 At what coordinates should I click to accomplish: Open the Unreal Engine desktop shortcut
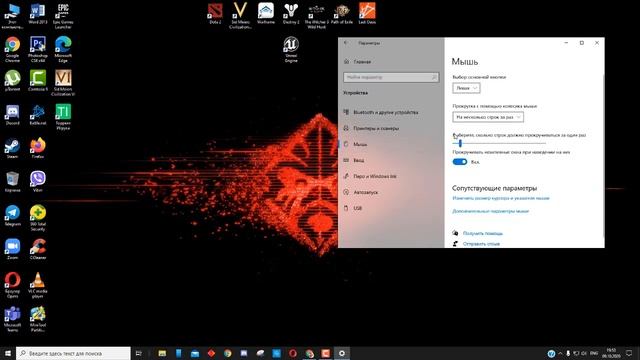291,50
